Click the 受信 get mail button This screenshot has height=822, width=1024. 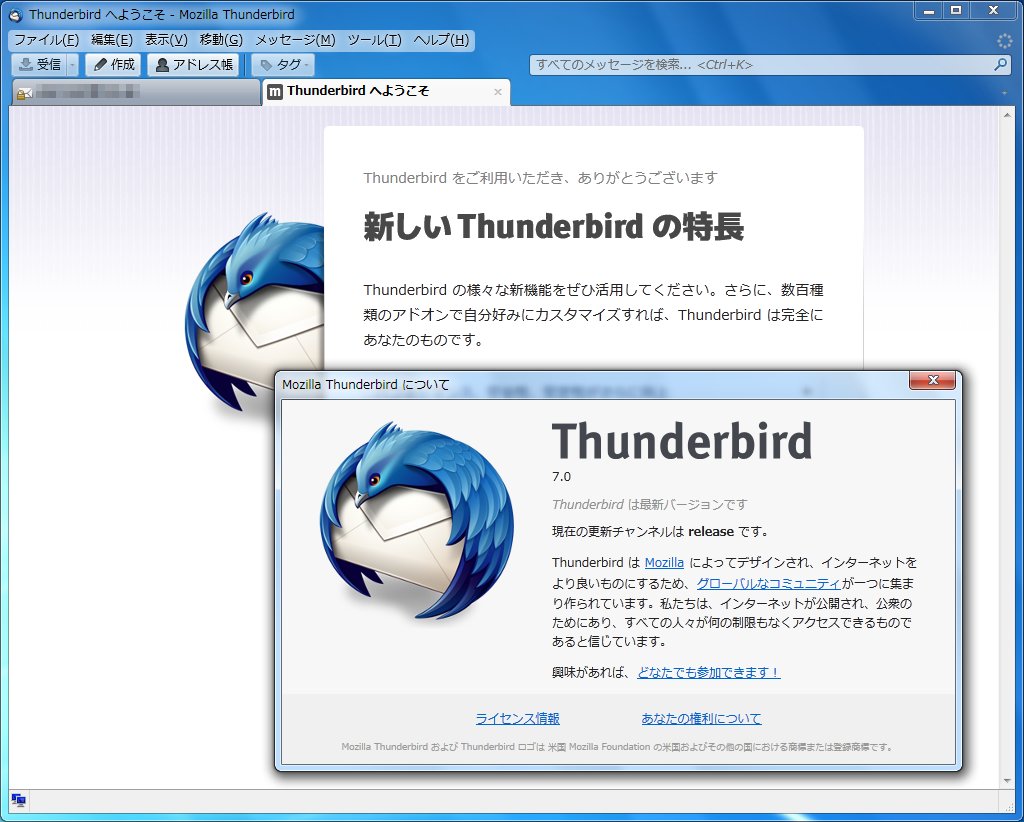pyautogui.click(x=40, y=65)
